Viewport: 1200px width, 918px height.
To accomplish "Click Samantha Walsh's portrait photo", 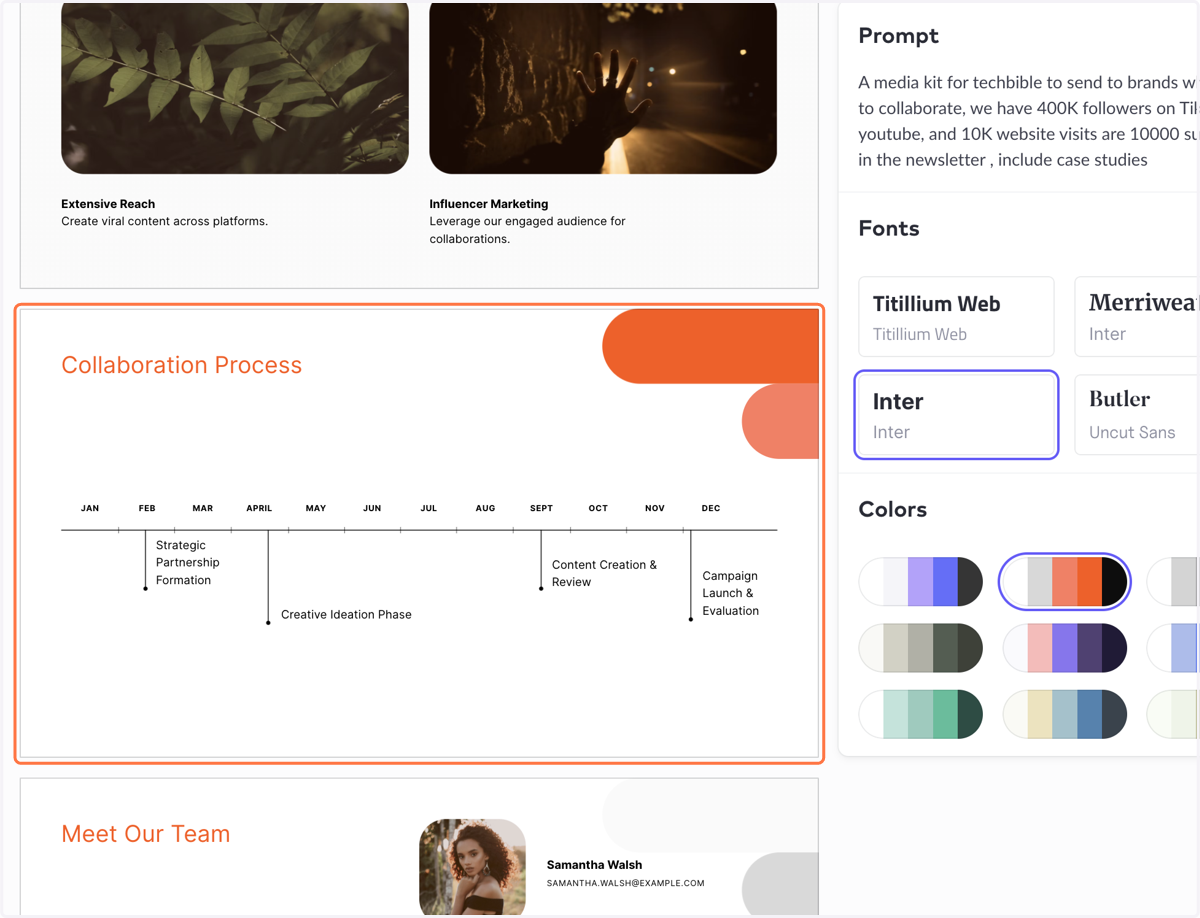I will [472, 866].
